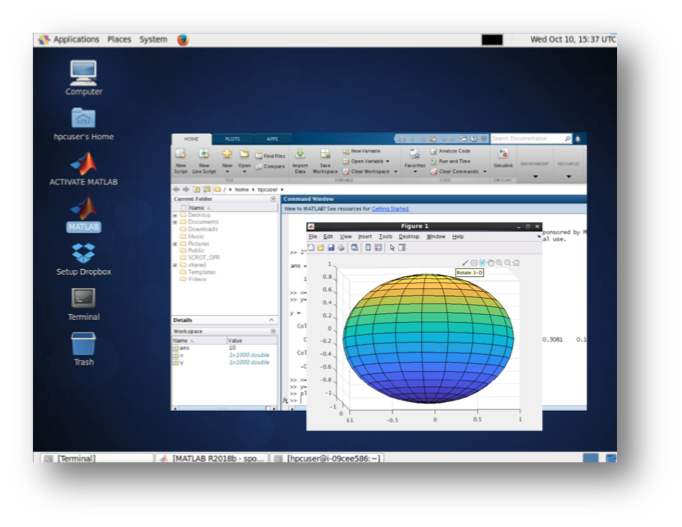Expand the RESOURCES section dropdown
The height and width of the screenshot is (527, 682).
(x=568, y=177)
